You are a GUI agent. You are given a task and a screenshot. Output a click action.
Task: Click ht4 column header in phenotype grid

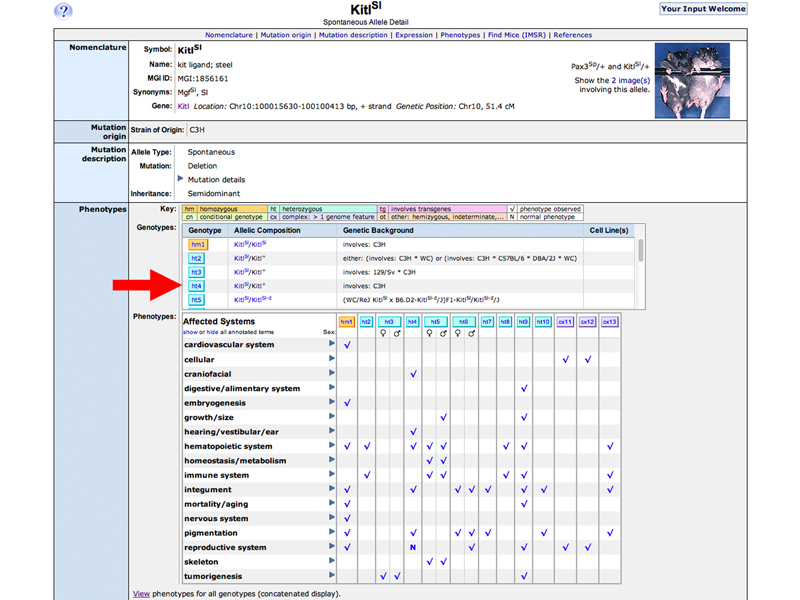click(412, 322)
